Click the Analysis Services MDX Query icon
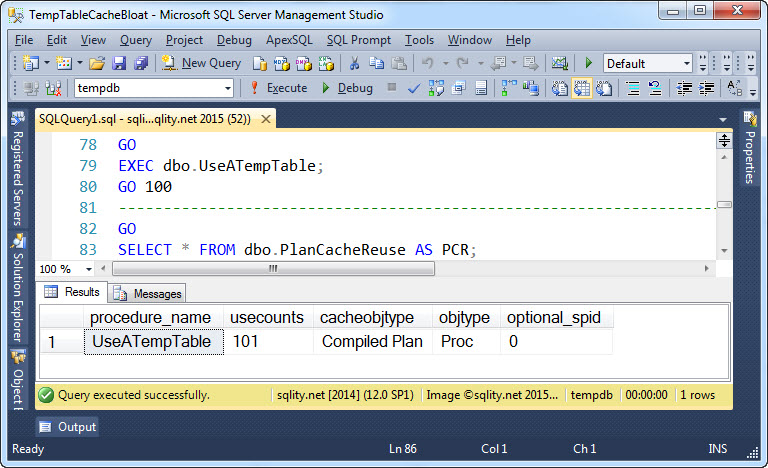 click(282, 63)
